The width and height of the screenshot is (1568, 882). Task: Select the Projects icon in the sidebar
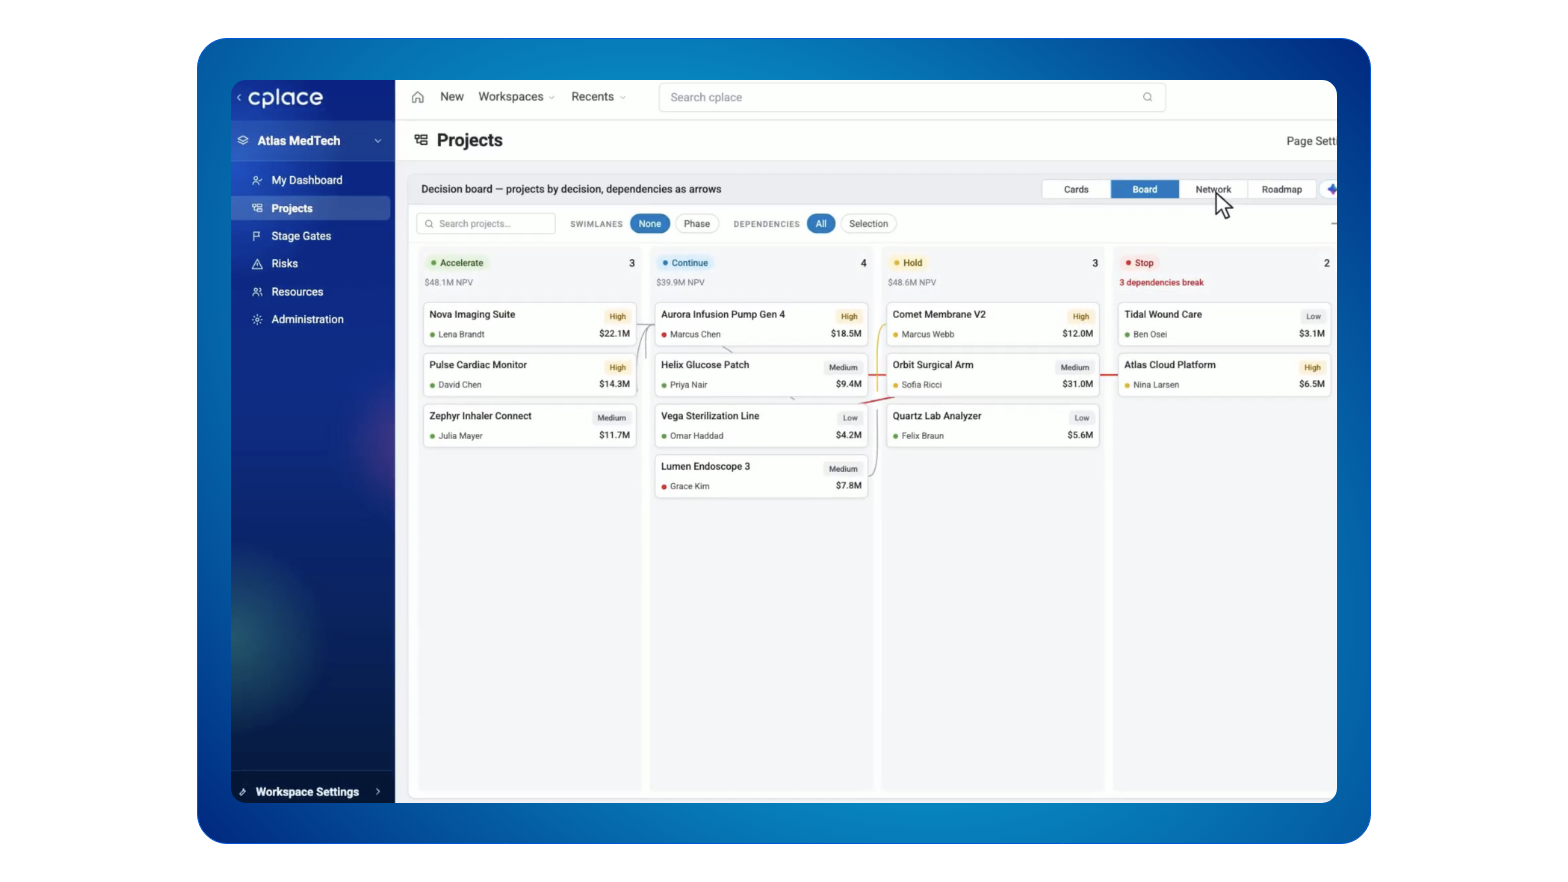pos(257,208)
